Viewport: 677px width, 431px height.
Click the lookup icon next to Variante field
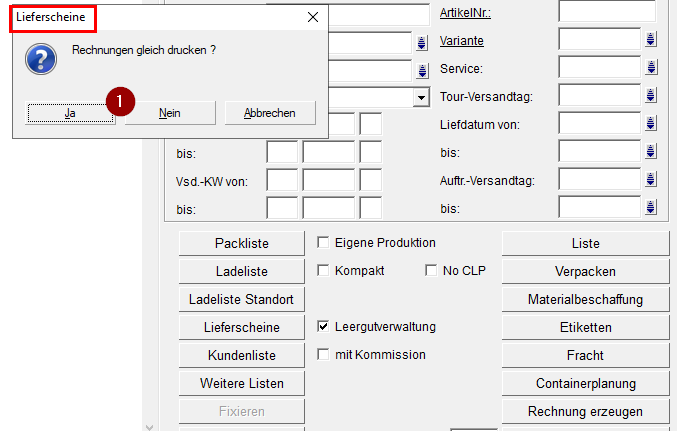tap(651, 40)
